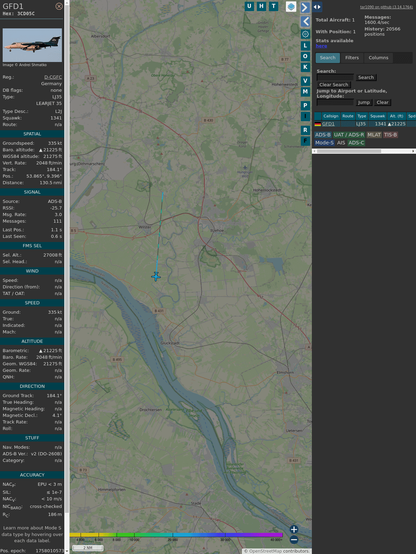Click the crosshair center-on-aircraft button

click(x=305, y=34)
